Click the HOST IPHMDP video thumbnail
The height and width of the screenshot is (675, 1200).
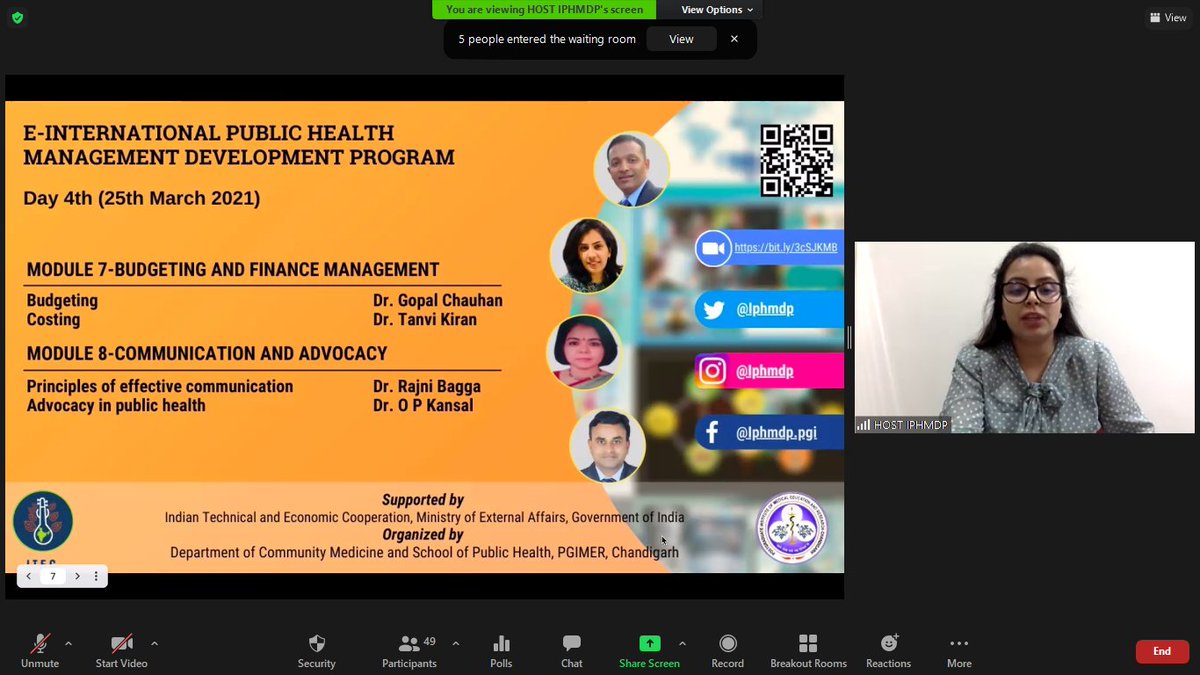[1024, 337]
